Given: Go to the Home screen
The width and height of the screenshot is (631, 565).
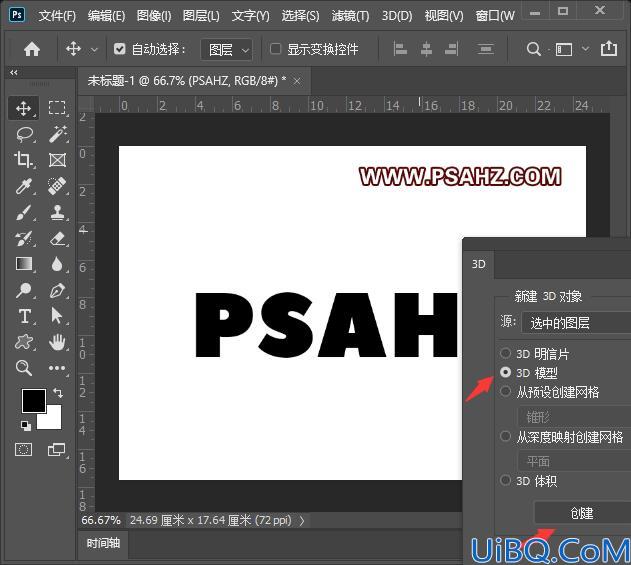Looking at the screenshot, I should [32, 49].
